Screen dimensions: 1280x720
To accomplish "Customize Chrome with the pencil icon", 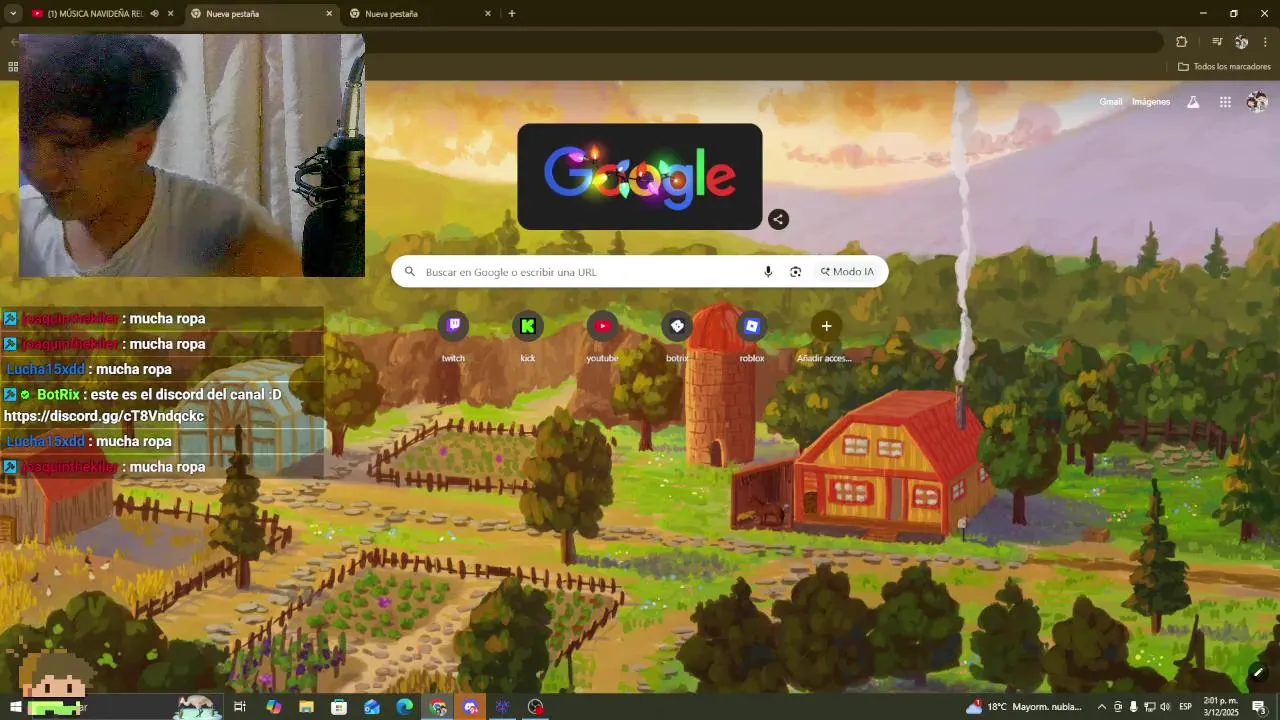I will [1258, 672].
